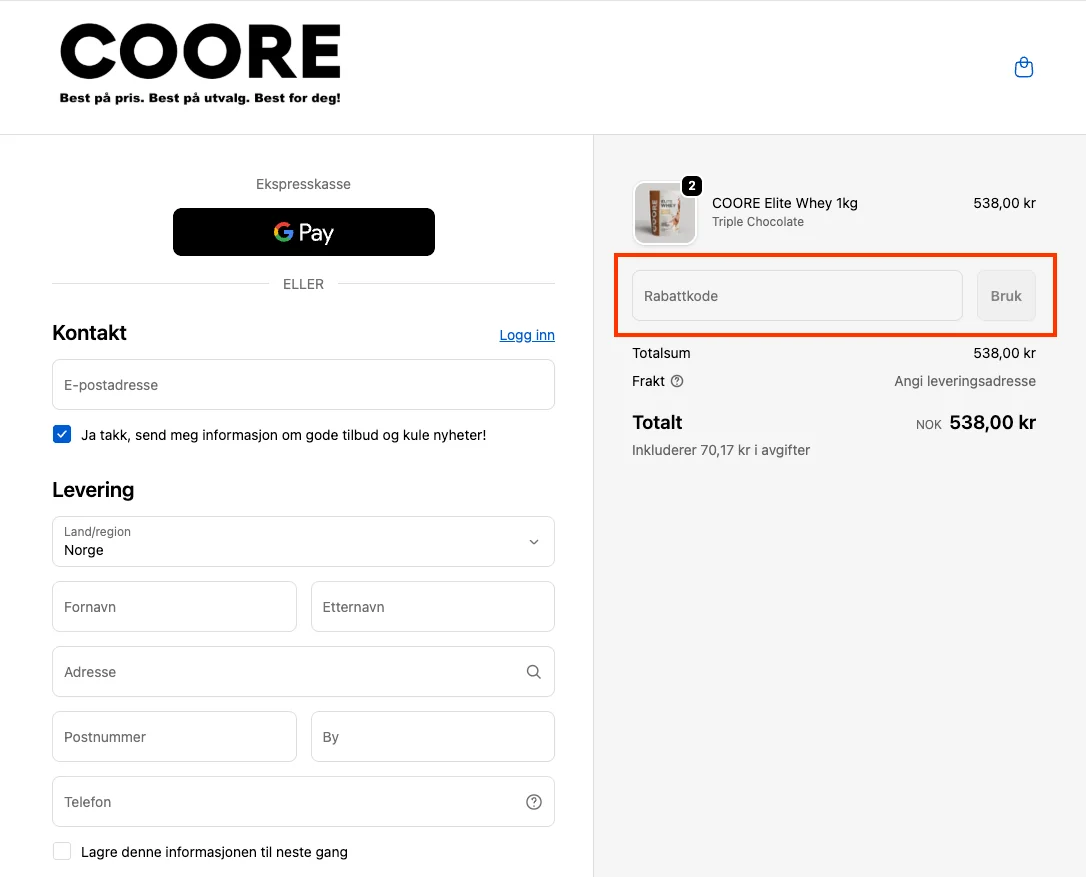Focus the Rabattkode input field
The width and height of the screenshot is (1086, 877).
pos(797,296)
